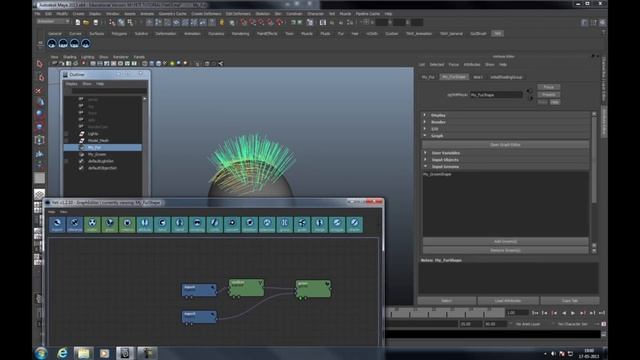Viewport: 640px width, 360px height.
Task: Open the Attributes menu in Attribute Editor
Action: click(472, 64)
